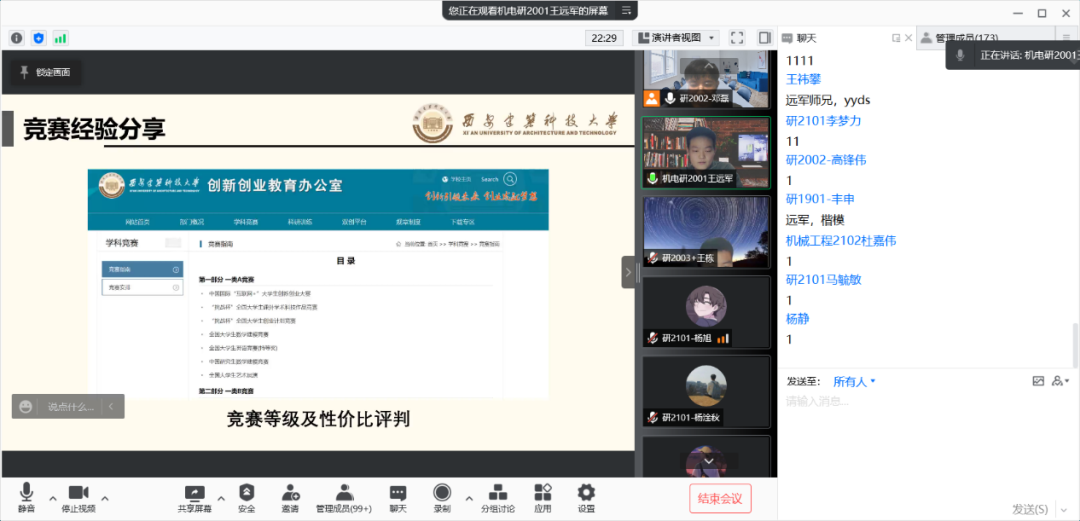The height and width of the screenshot is (521, 1080).
Task: Open the 所有人 recipient dropdown in chat
Action: [x=854, y=381]
